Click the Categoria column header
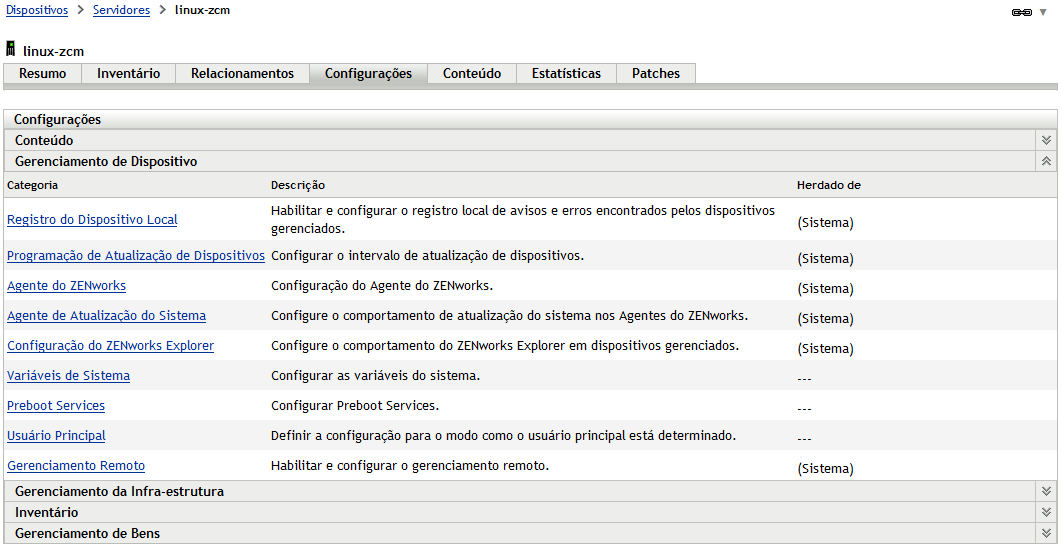The image size is (1062, 546). pyautogui.click(x=33, y=185)
